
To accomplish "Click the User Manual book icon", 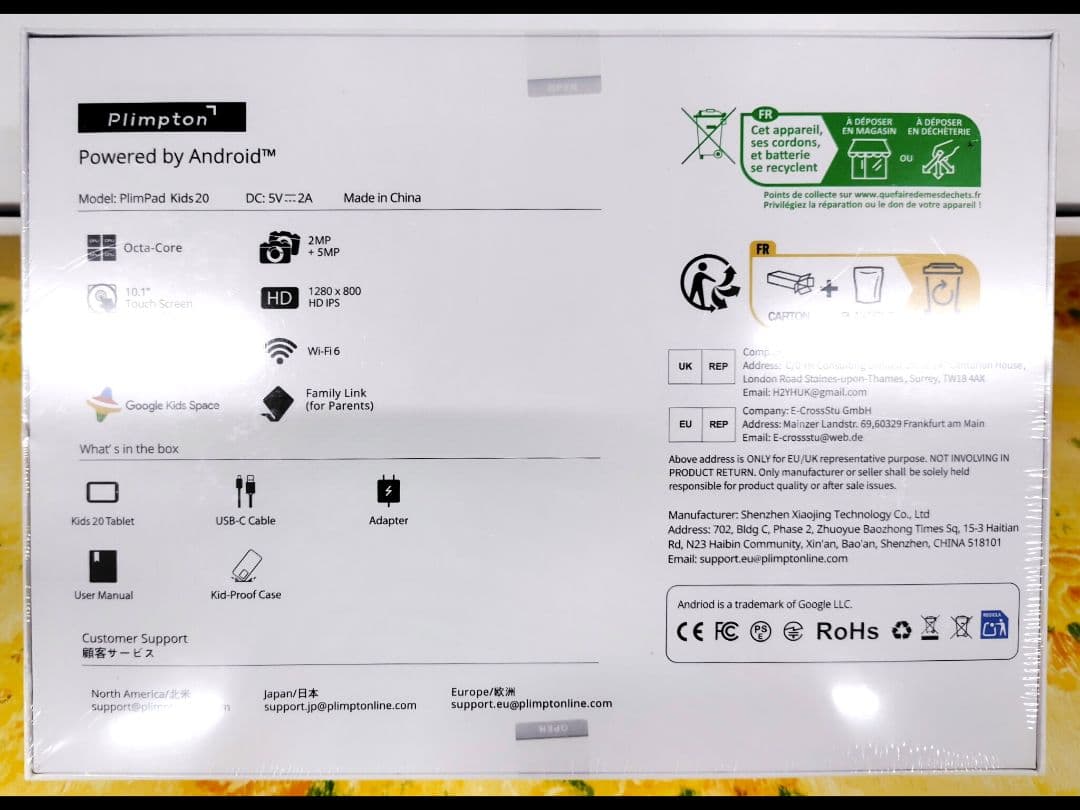I will (x=103, y=566).
